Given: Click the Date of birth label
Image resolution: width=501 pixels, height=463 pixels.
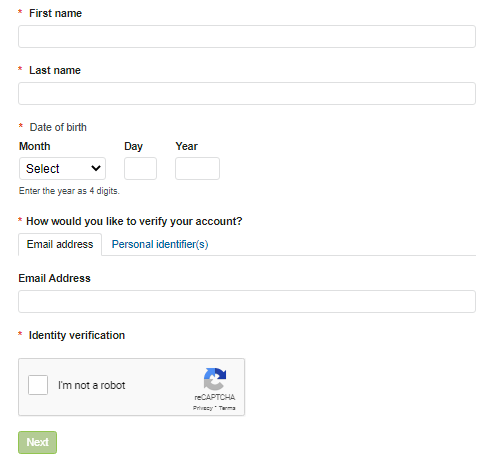Looking at the screenshot, I should point(58,127).
